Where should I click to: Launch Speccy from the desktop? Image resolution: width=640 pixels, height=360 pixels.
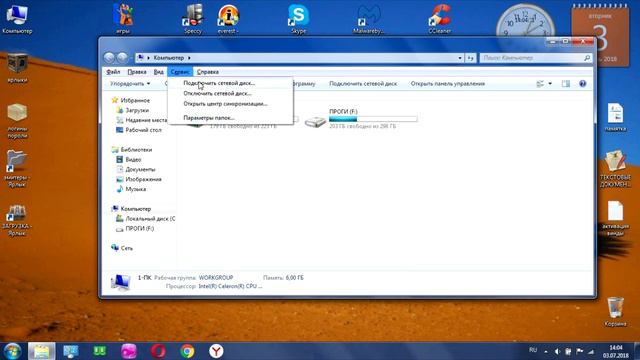click(193, 18)
